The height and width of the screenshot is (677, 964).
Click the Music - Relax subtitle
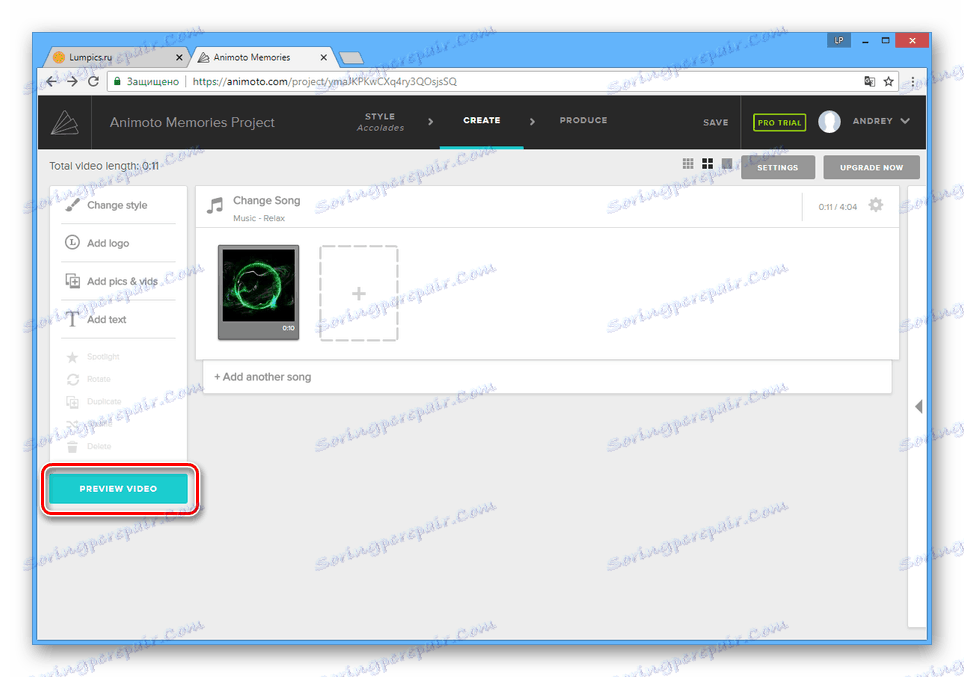click(259, 218)
